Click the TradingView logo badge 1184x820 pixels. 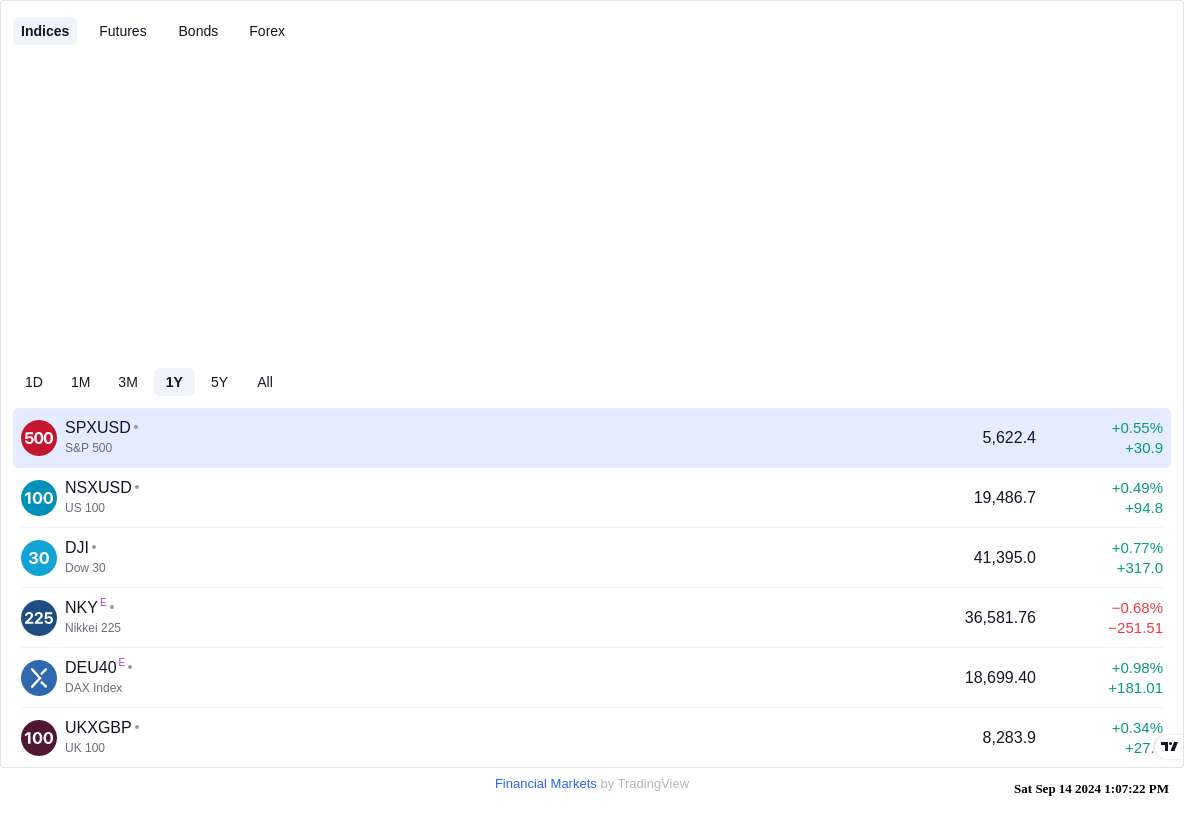[x=1170, y=747]
